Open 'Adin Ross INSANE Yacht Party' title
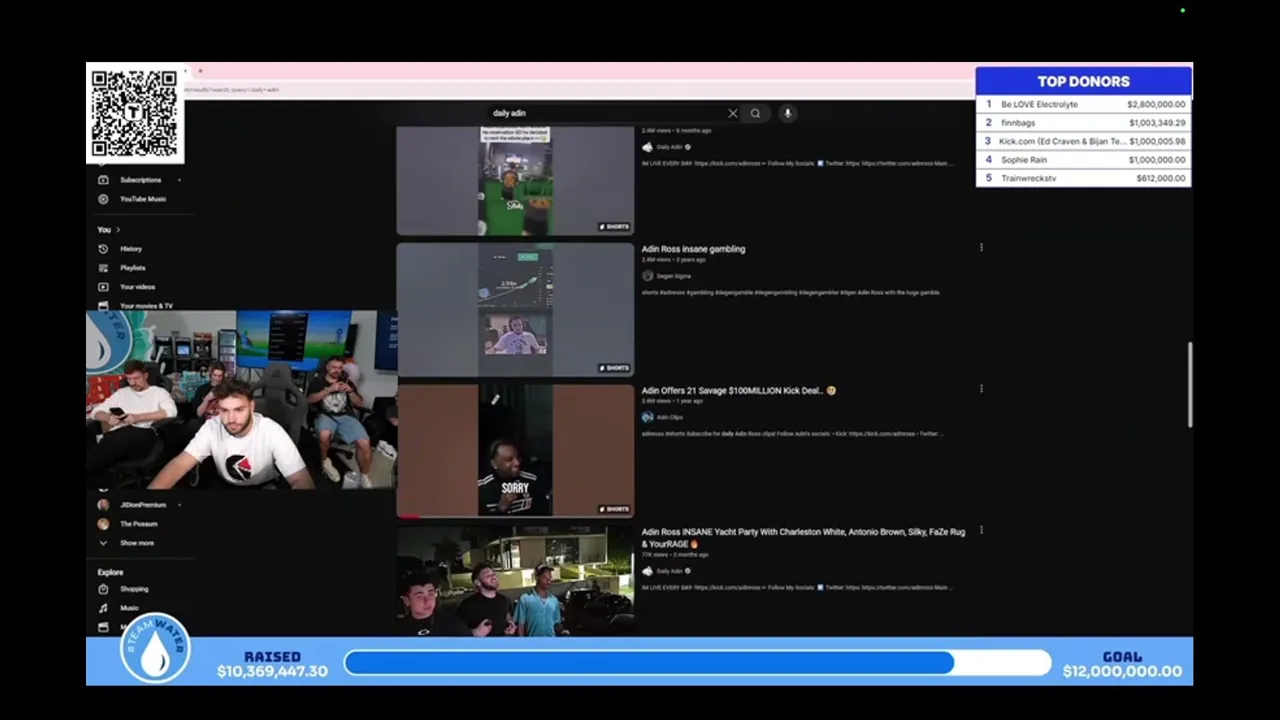This screenshot has width=1280, height=720. click(x=803, y=538)
